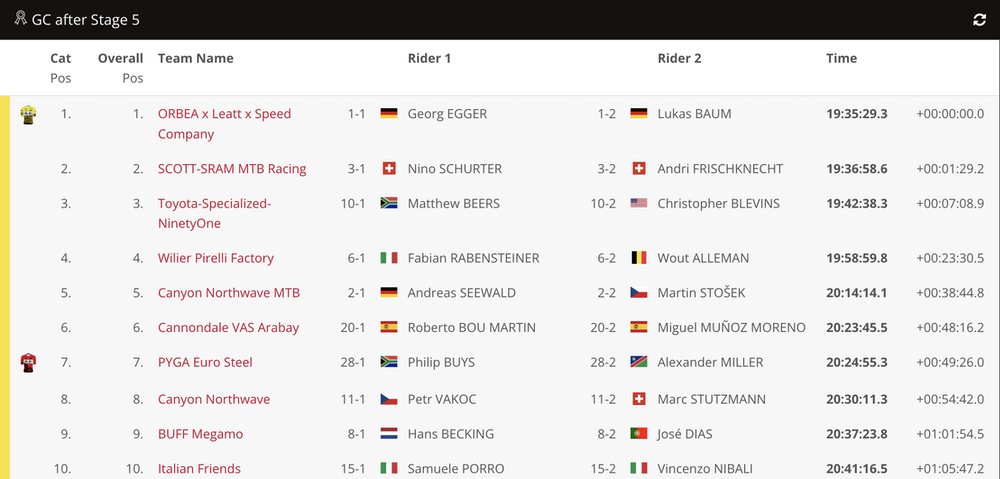Click the USA flag beside Christopher BLEVINS
The width and height of the screenshot is (1000, 479).
638,203
